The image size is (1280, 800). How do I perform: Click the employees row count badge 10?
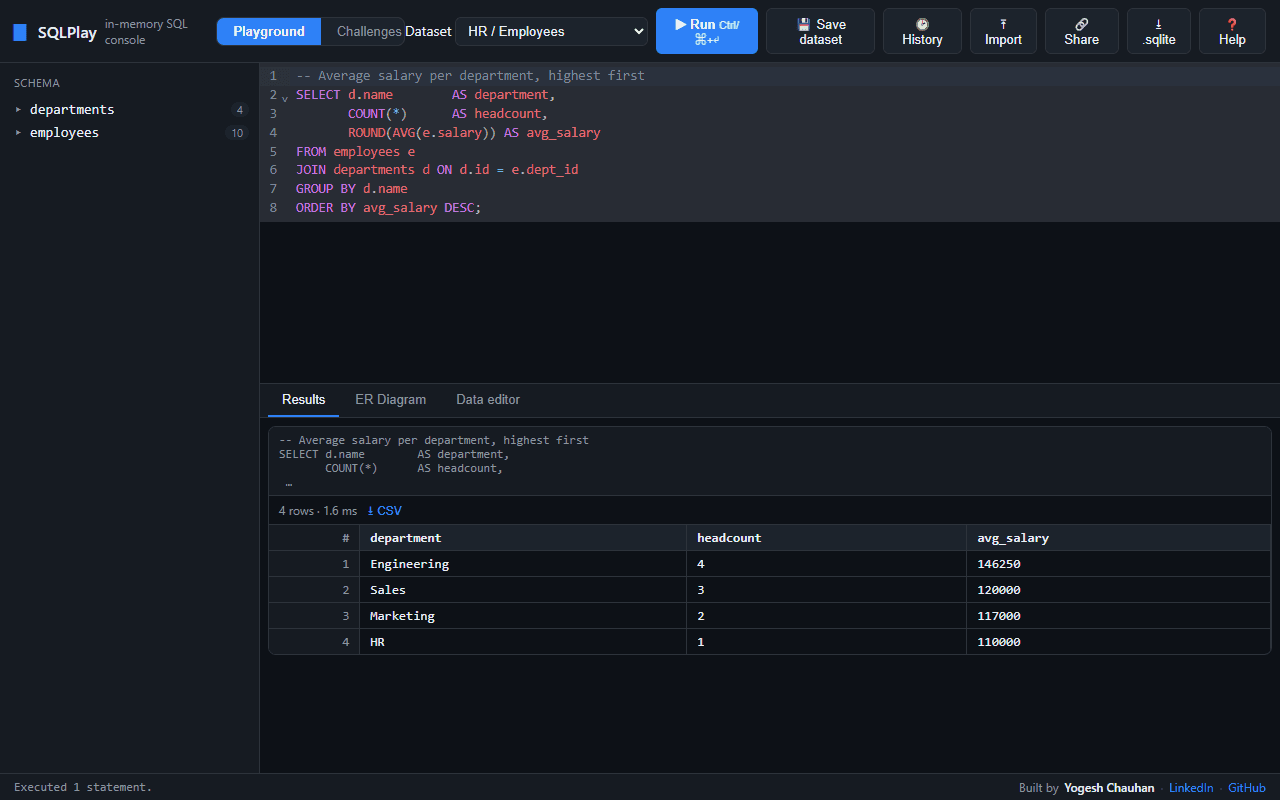(x=237, y=133)
